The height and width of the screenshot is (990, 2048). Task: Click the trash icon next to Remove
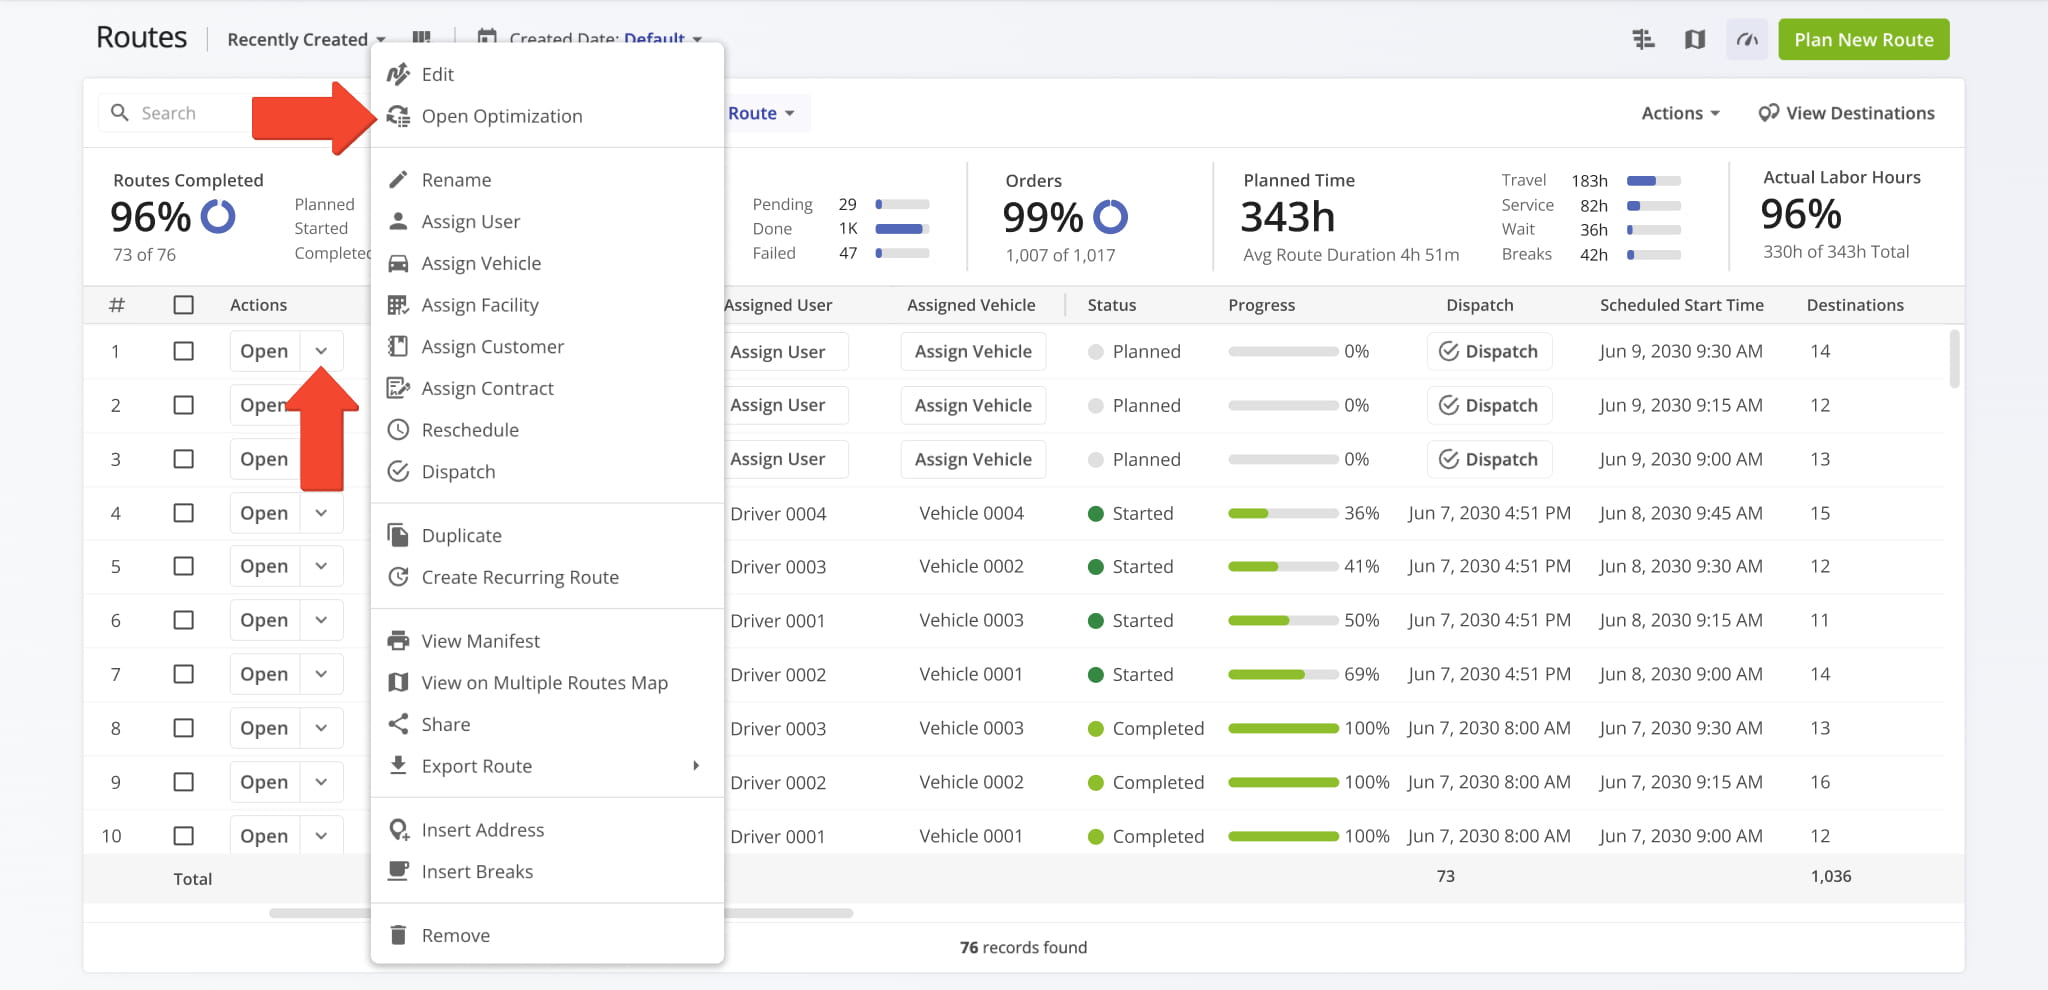coord(398,935)
